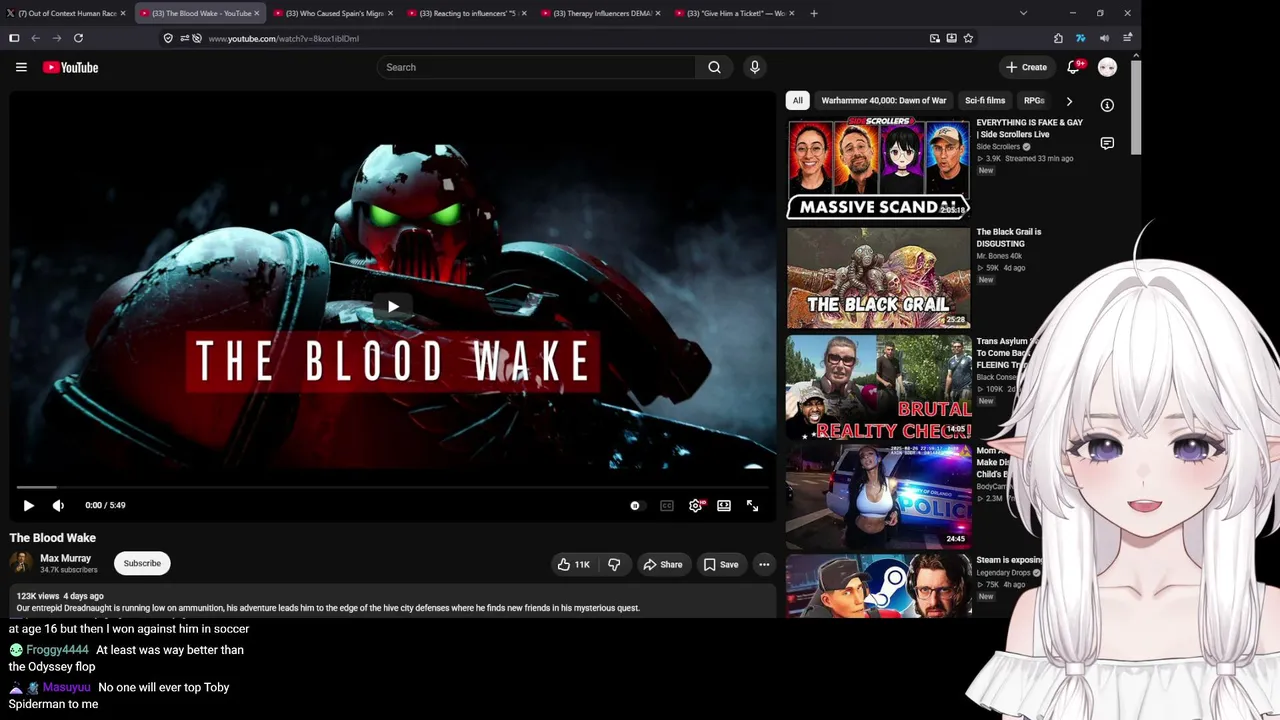Click the center play overlay on video
This screenshot has height=720, width=1280.
(393, 306)
